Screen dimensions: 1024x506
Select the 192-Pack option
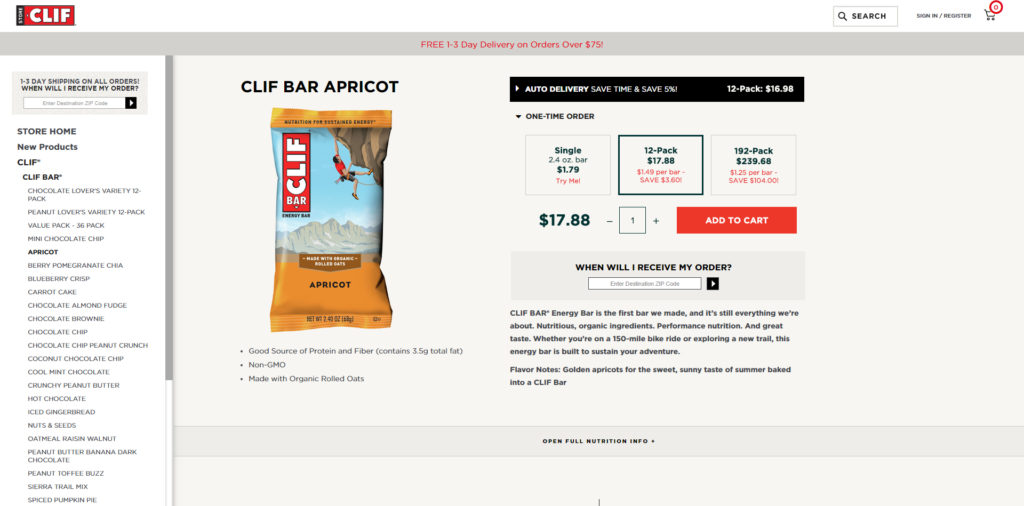point(753,165)
